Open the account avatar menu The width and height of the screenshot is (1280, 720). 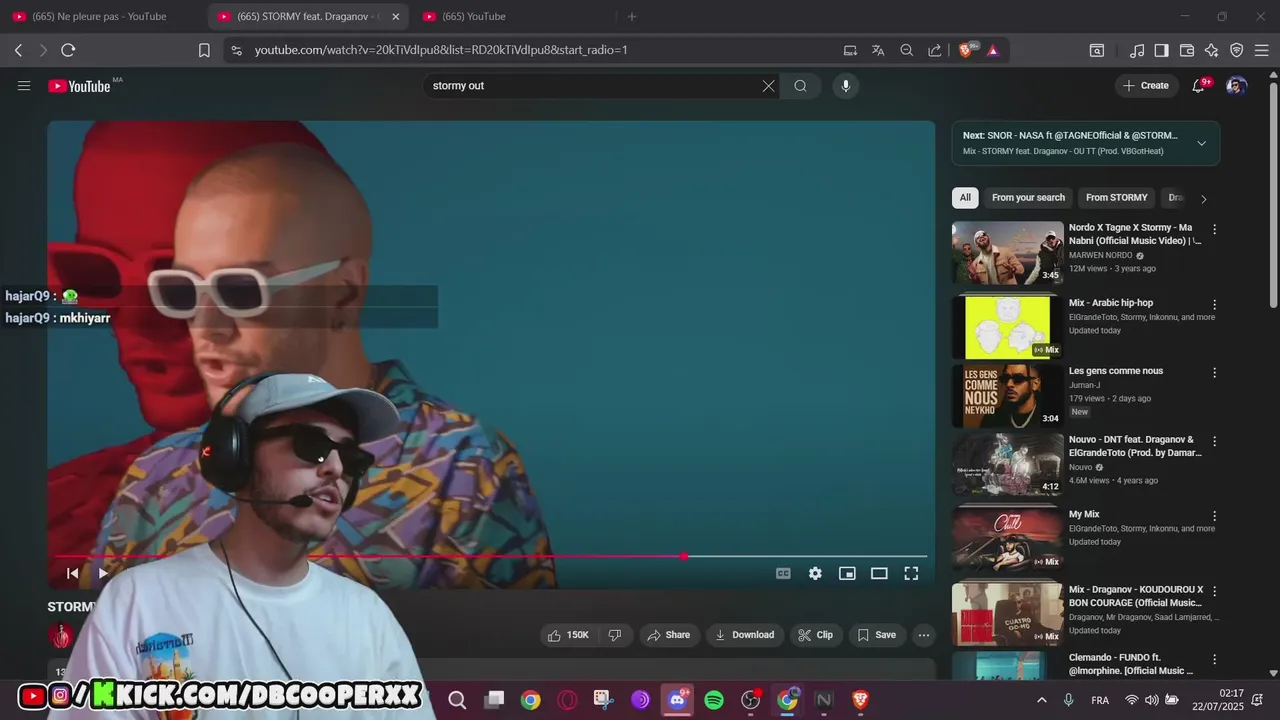(x=1237, y=86)
